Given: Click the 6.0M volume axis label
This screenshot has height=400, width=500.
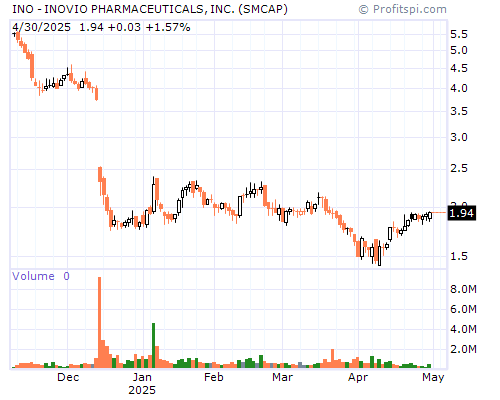Looking at the screenshot, I should coord(463,309).
